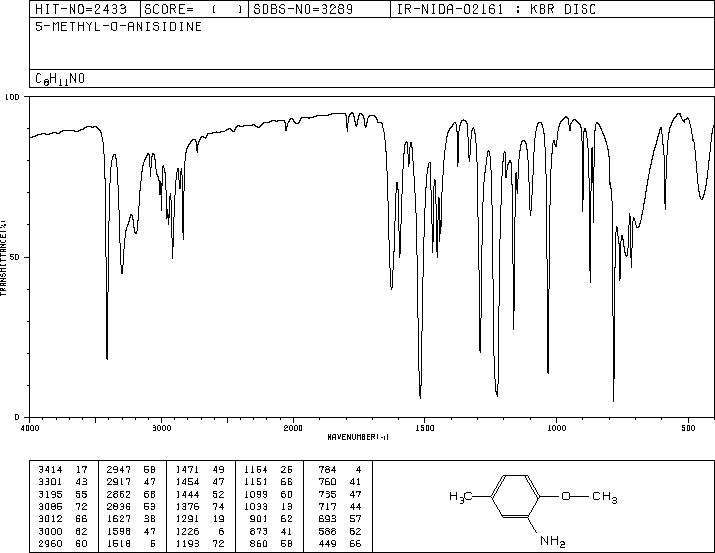This screenshot has width=715, height=553.
Task: Click the molecular formula C8H11NO
Action: 60,79
